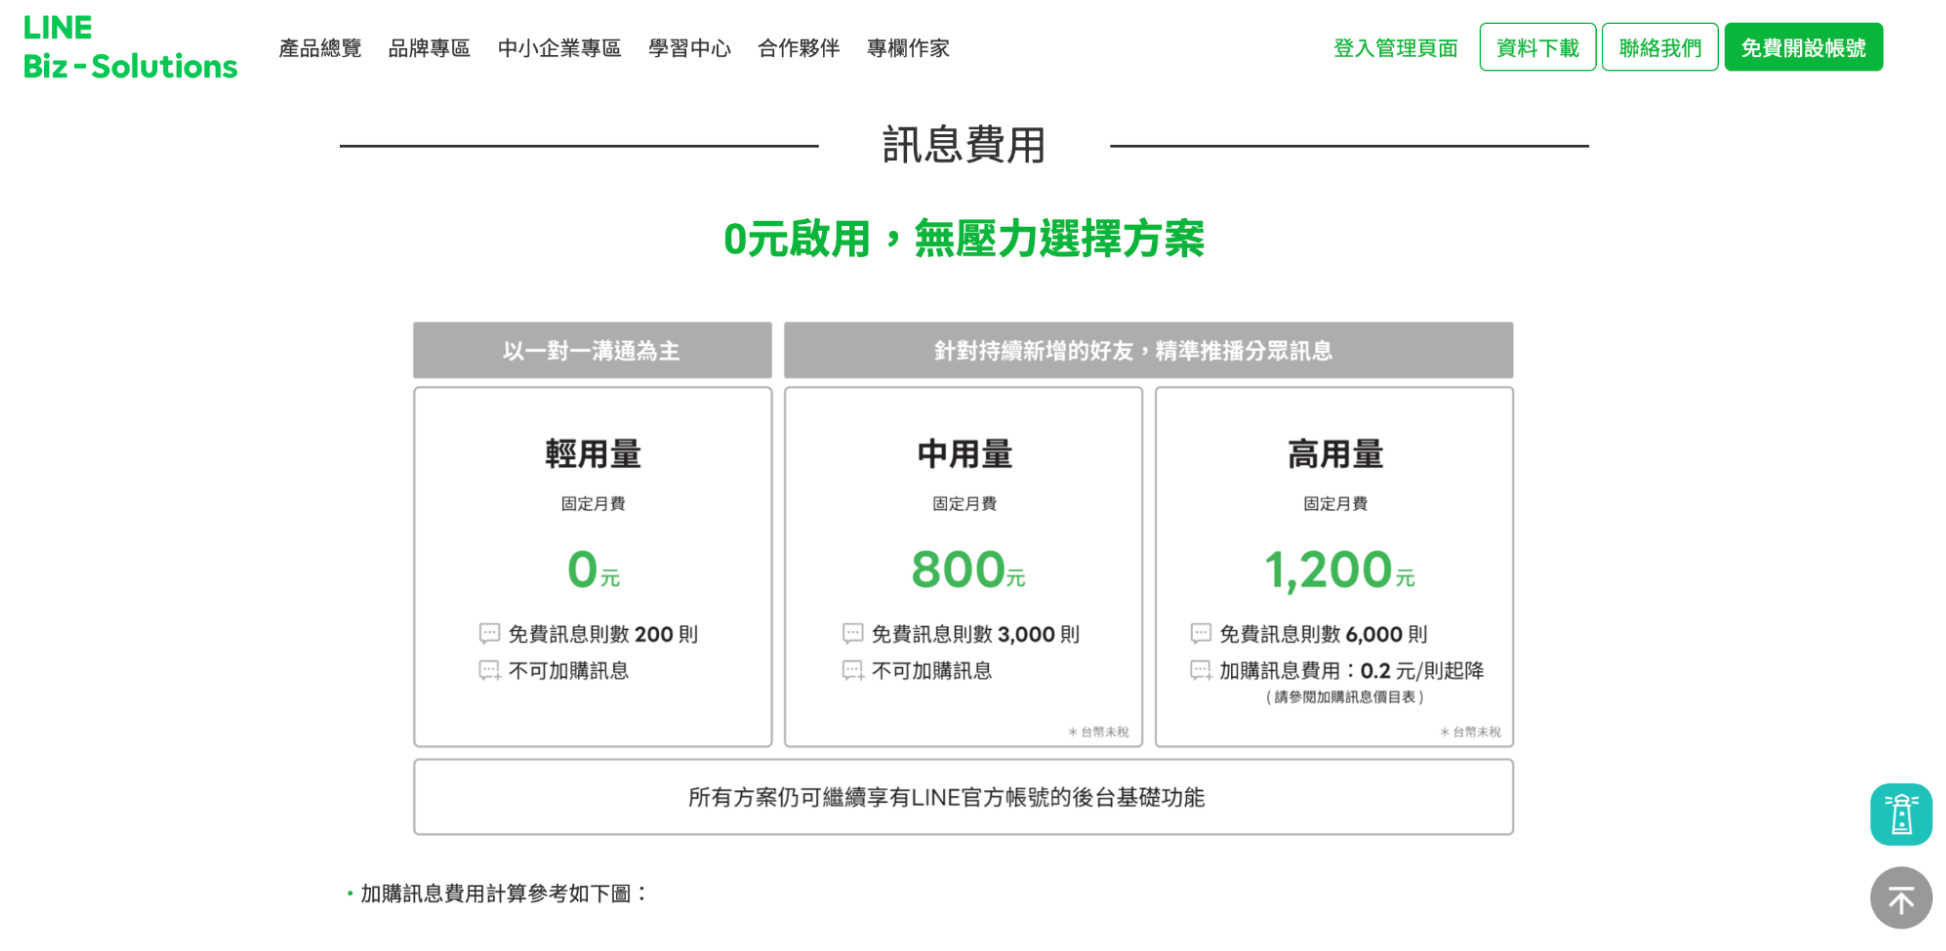Select the 中用量 plan title

click(x=964, y=454)
